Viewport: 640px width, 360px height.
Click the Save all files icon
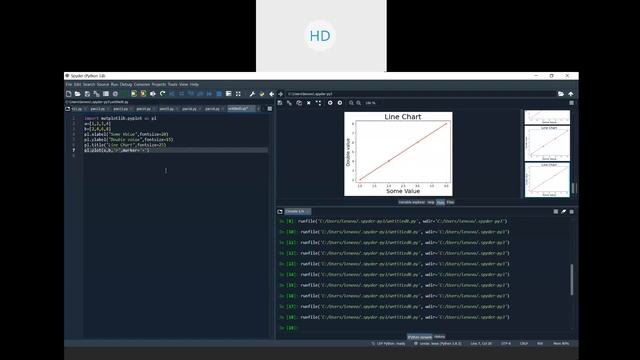[x=96, y=94]
